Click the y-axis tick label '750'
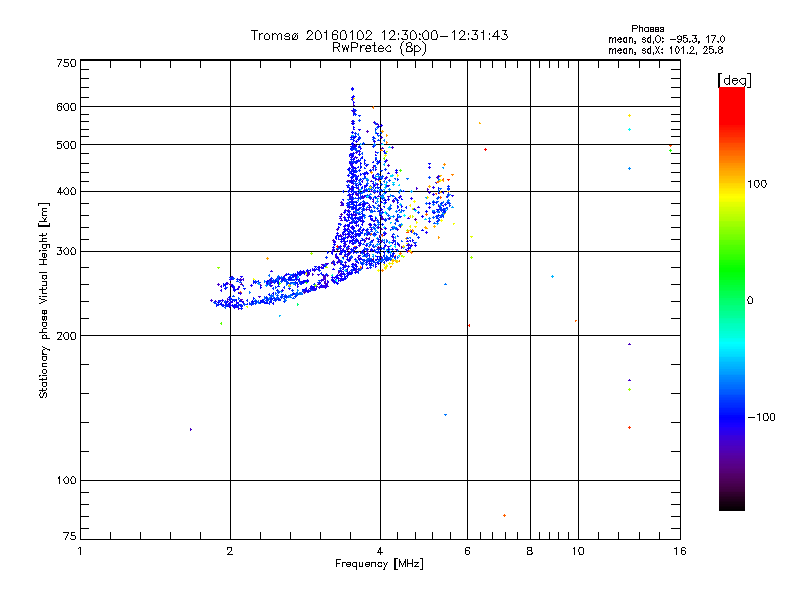The width and height of the screenshot is (800, 600). (66, 63)
